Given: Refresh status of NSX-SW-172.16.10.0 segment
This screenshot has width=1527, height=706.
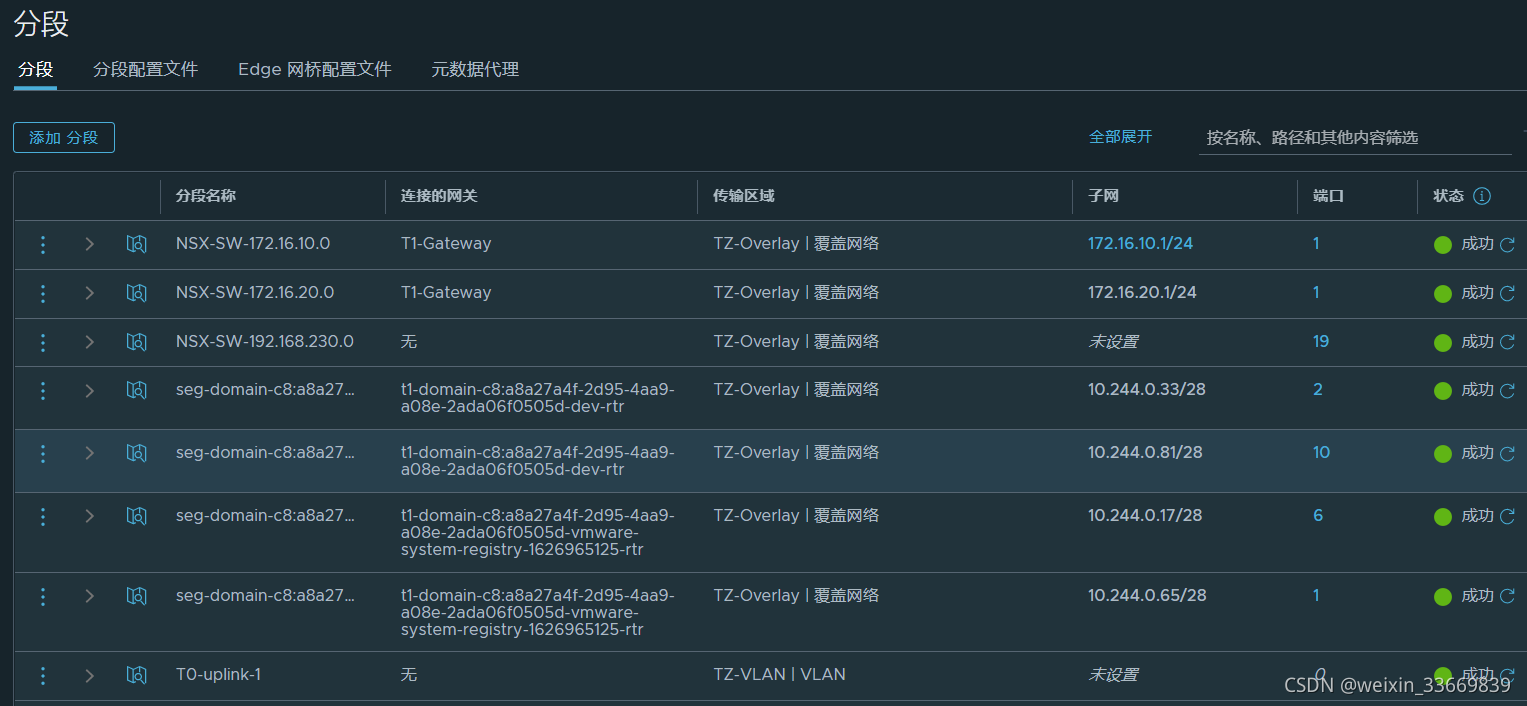Looking at the screenshot, I should tap(1507, 244).
